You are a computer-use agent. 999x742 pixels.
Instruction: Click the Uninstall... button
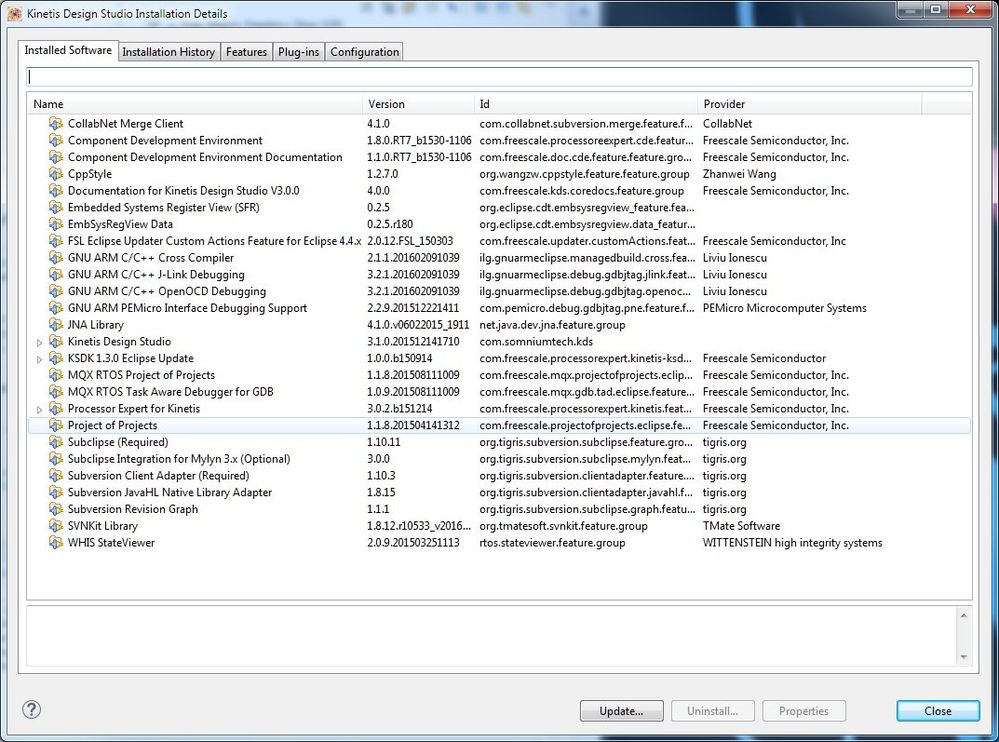tap(712, 711)
